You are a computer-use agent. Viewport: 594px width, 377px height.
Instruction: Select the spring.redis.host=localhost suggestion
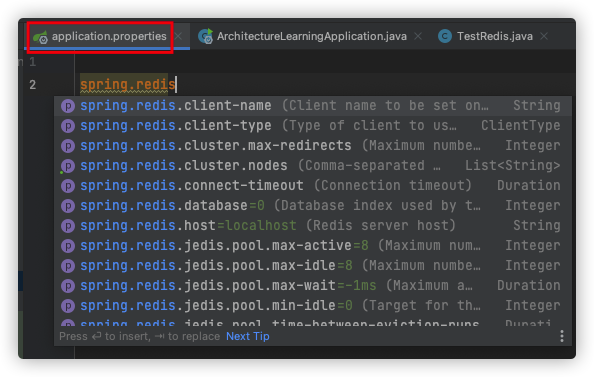click(x=313, y=226)
